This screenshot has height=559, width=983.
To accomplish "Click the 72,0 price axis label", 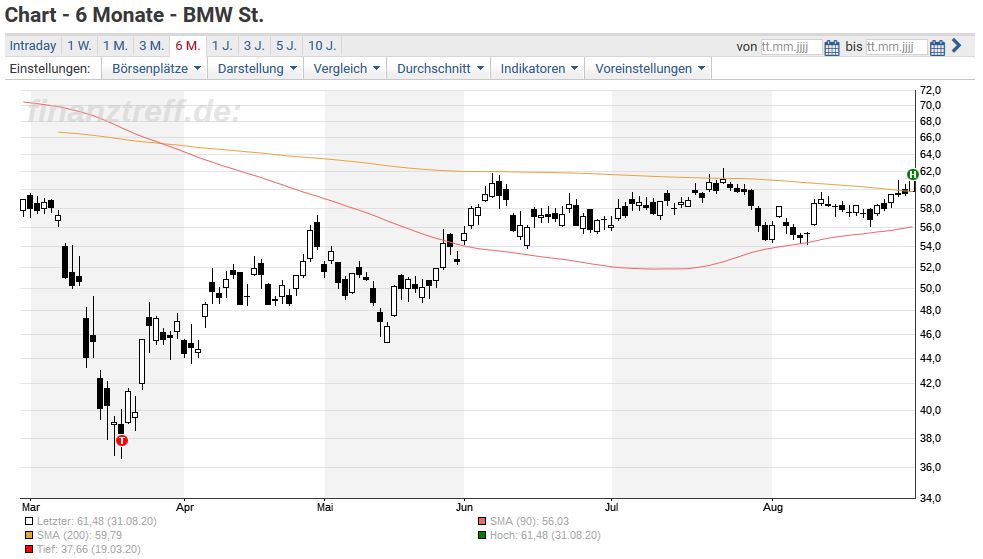I will tap(930, 91).
